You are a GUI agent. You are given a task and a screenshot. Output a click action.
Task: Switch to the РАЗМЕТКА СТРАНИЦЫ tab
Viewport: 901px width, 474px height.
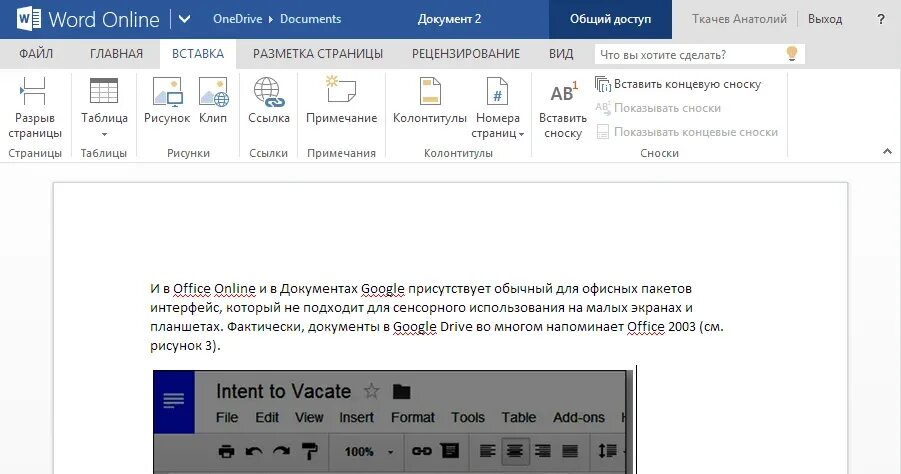click(318, 54)
